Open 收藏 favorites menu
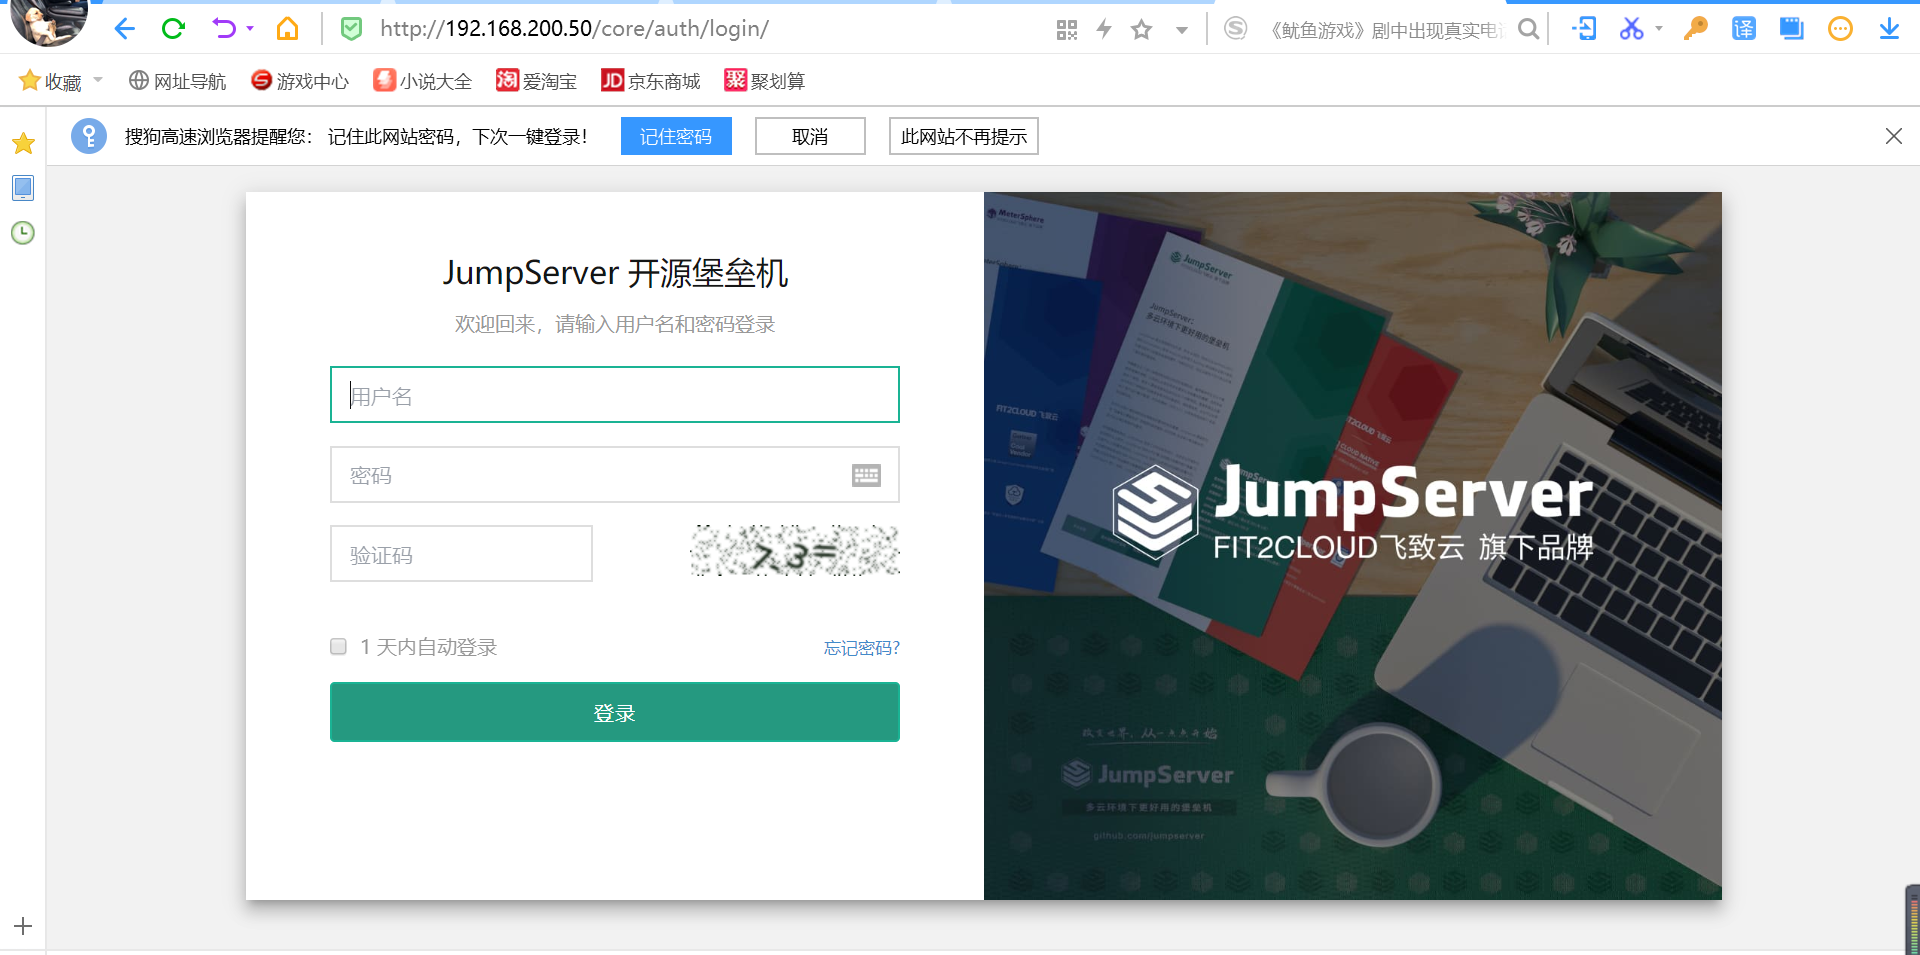This screenshot has height=955, width=1920. pyautogui.click(x=51, y=81)
